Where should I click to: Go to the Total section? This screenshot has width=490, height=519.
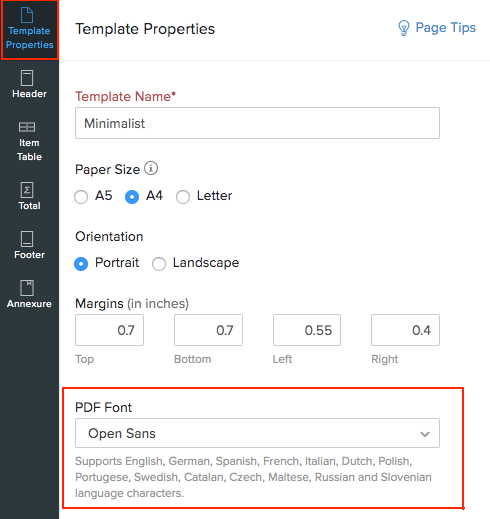coord(29,196)
